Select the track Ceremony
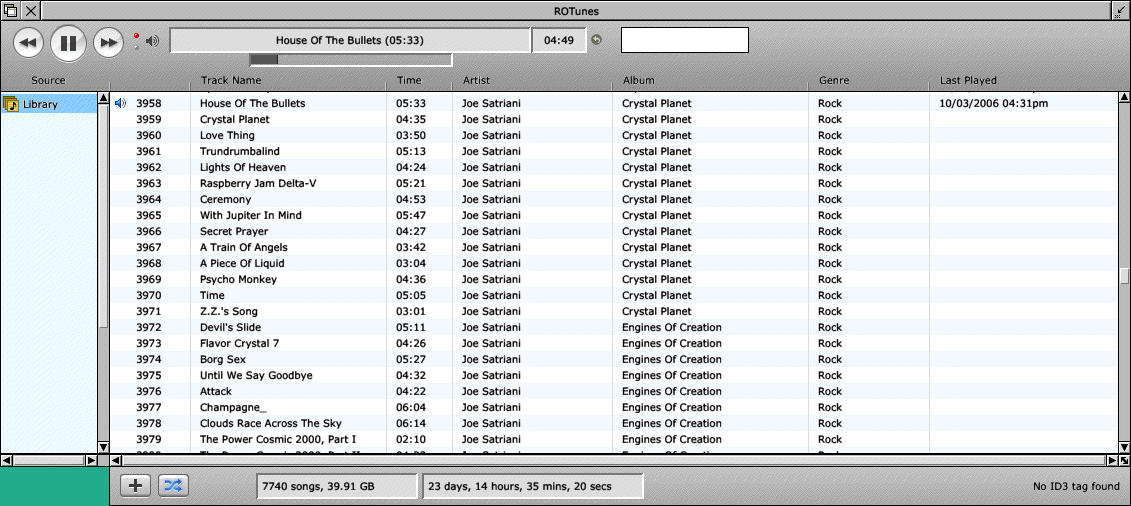1131x506 pixels. [x=225, y=199]
